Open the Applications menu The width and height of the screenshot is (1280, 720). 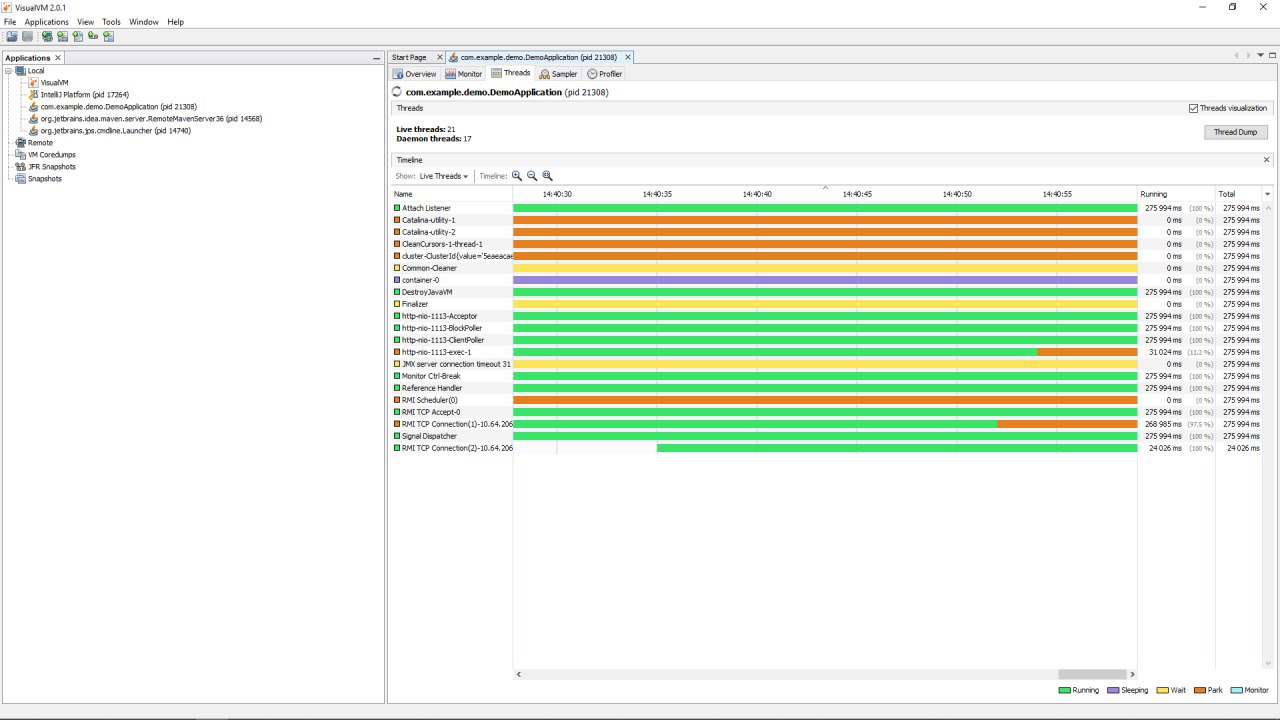(47, 22)
